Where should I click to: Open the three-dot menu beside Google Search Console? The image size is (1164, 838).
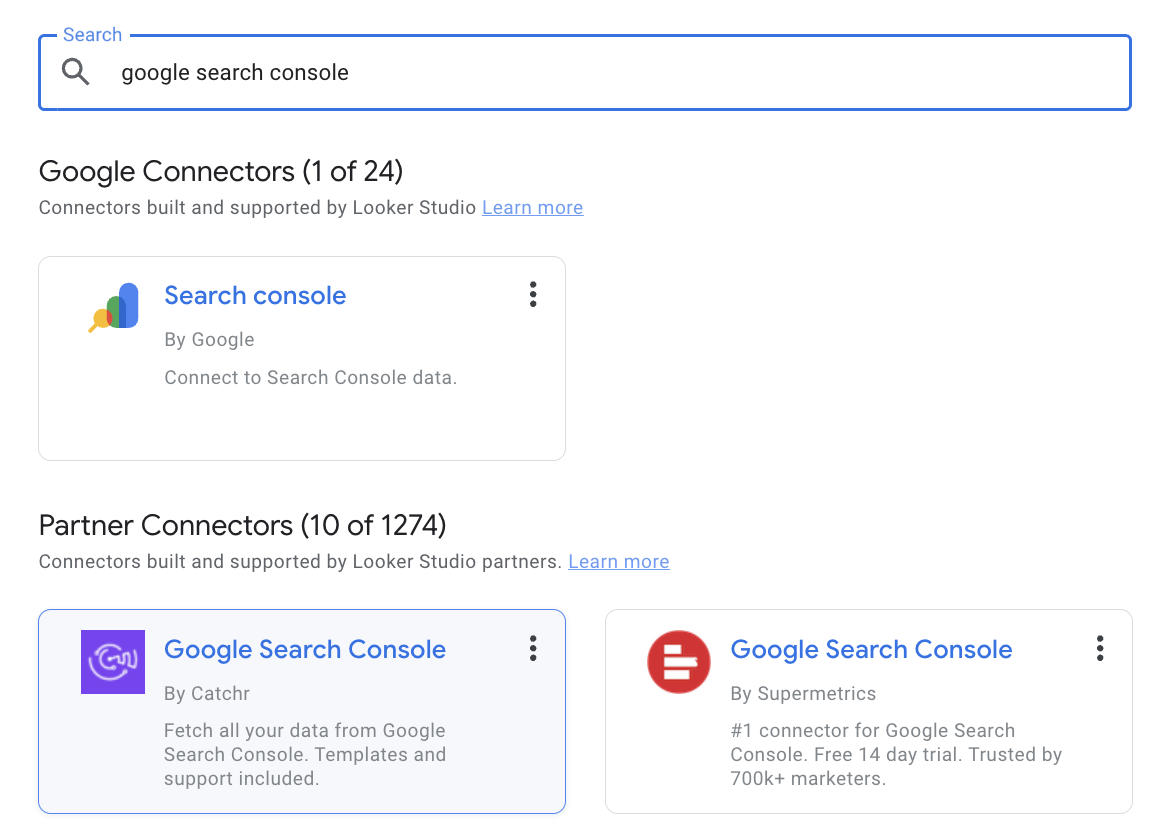(533, 649)
